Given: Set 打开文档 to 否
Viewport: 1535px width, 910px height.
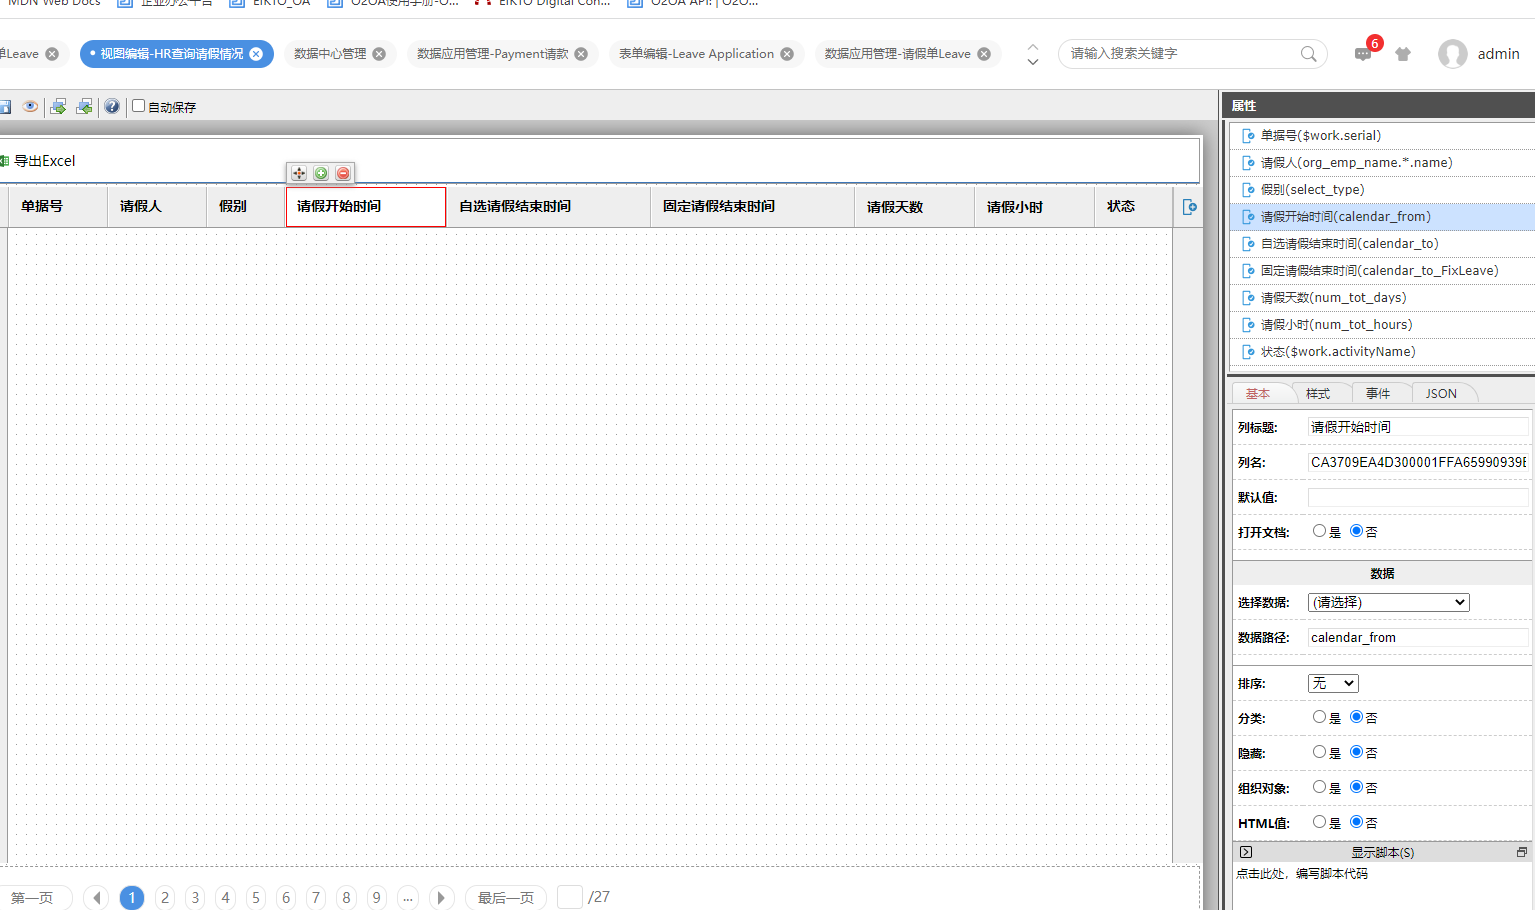Looking at the screenshot, I should 1357,531.
